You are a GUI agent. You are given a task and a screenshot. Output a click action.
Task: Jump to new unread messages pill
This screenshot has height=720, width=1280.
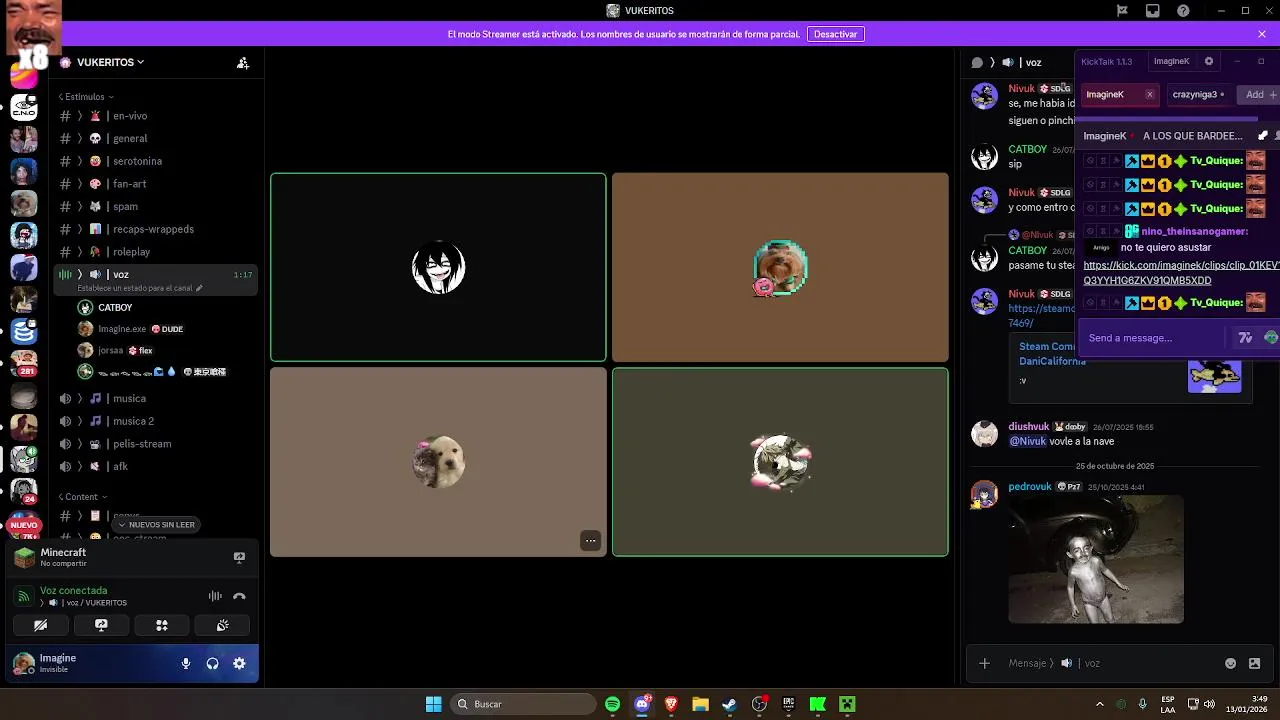(x=156, y=525)
